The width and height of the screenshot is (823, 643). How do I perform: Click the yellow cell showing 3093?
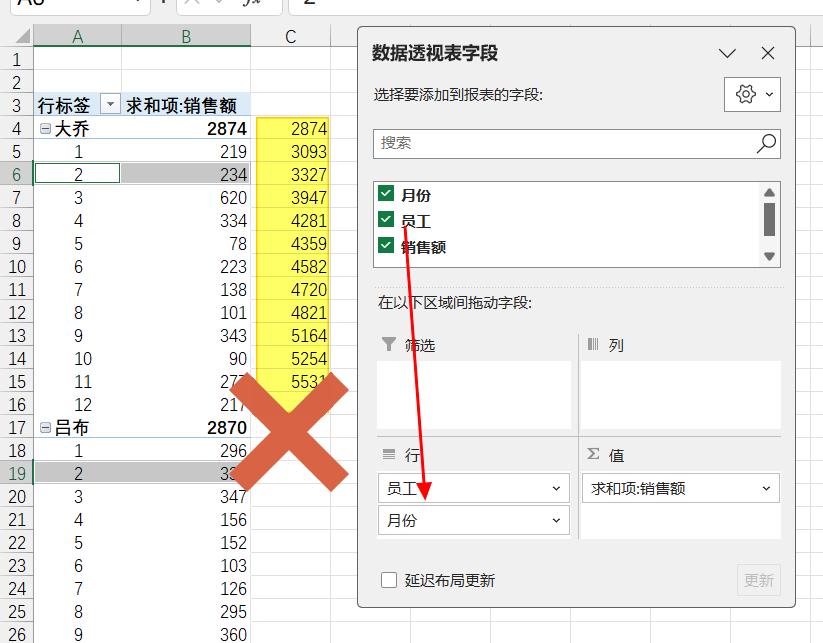pos(292,152)
